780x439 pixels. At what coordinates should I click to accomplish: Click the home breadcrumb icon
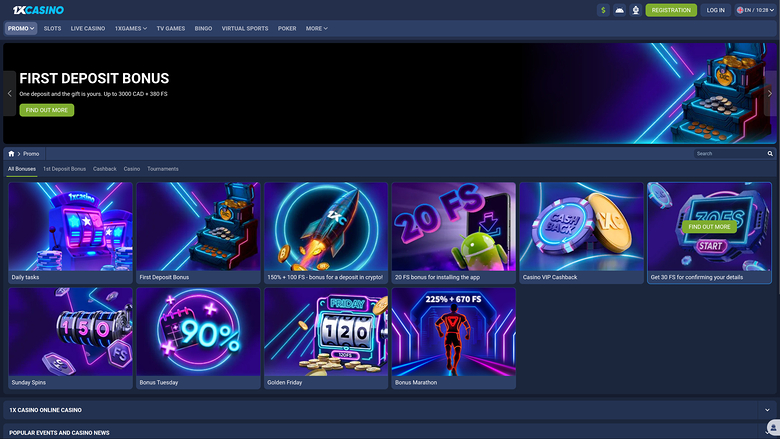point(11,154)
